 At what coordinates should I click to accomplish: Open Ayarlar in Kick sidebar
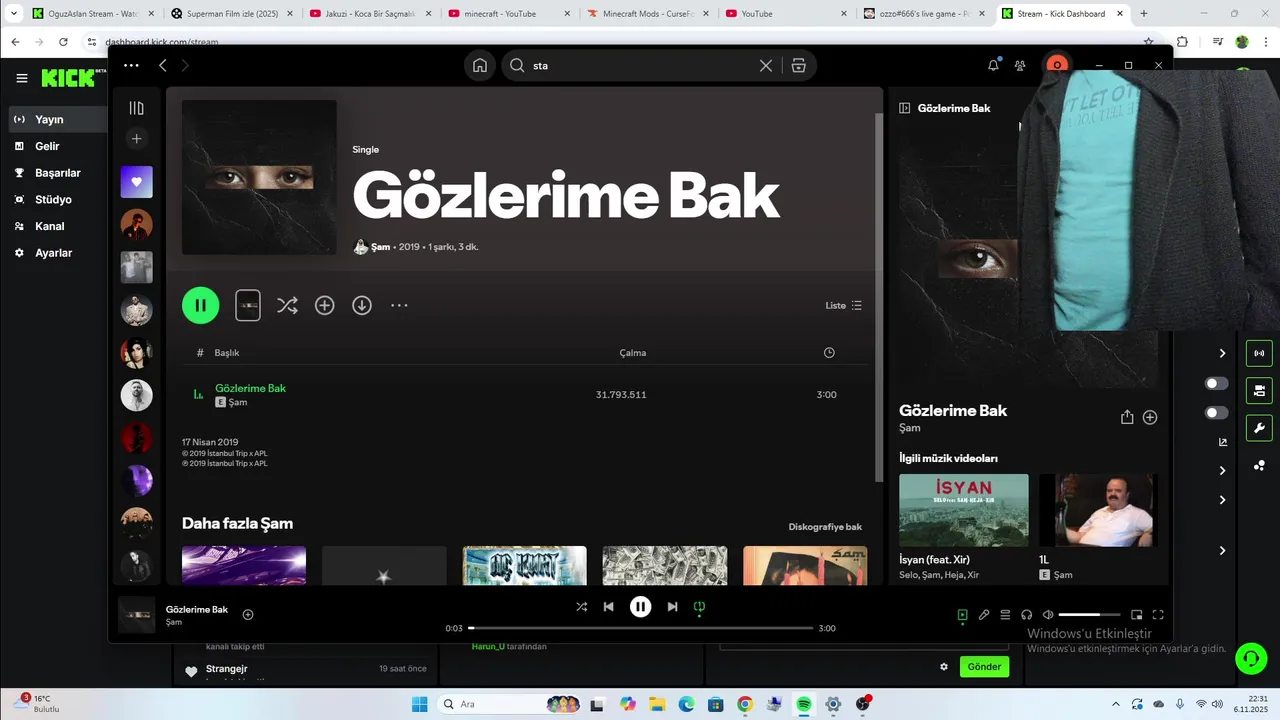click(55, 253)
